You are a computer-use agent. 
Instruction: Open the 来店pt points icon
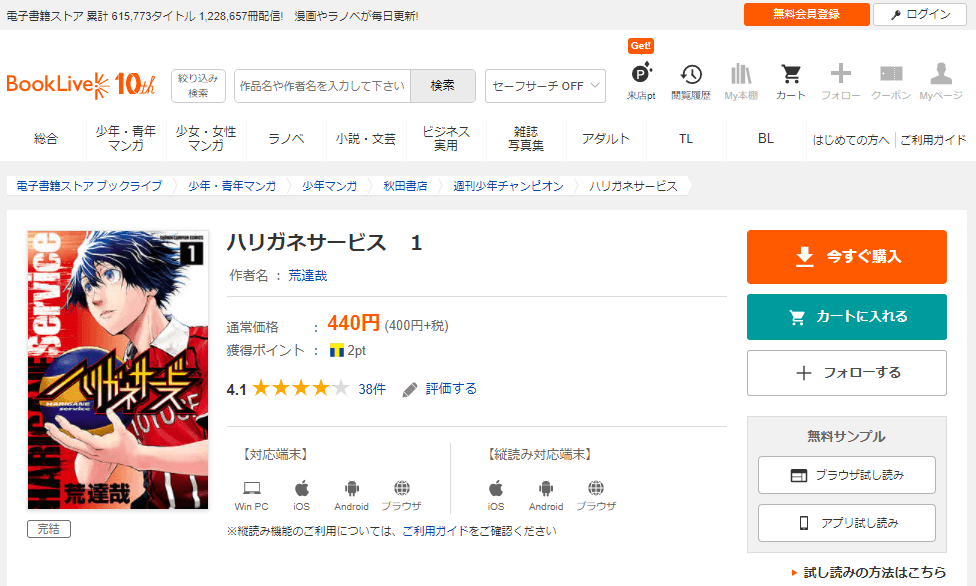(641, 75)
